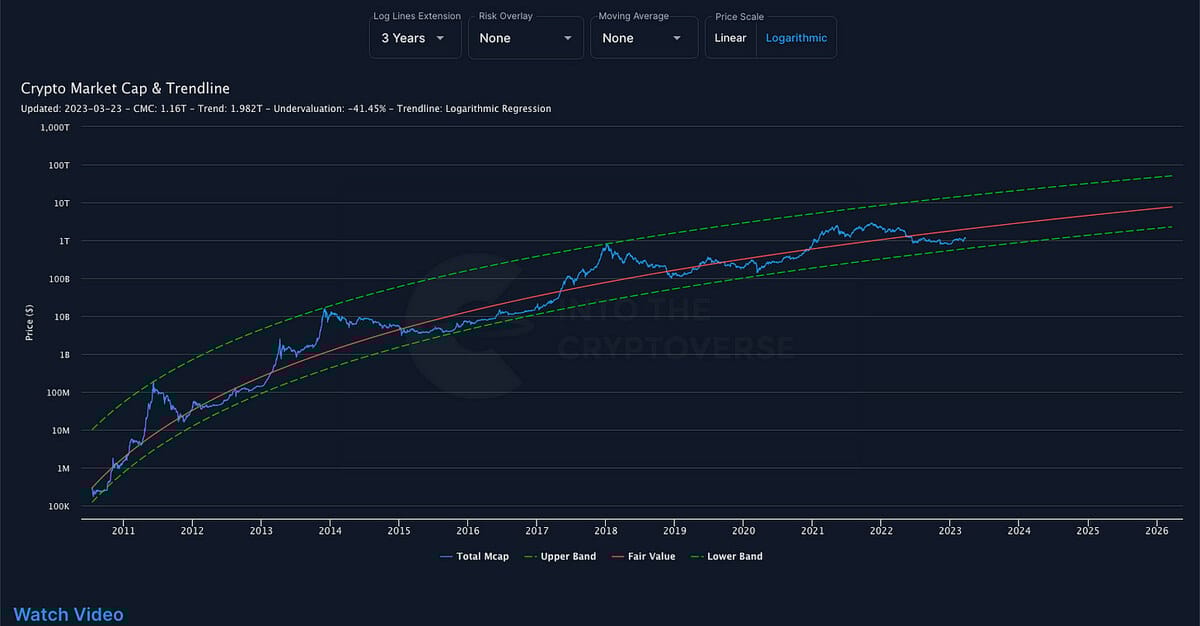
Task: Click the 100T y-axis label
Action: point(59,165)
